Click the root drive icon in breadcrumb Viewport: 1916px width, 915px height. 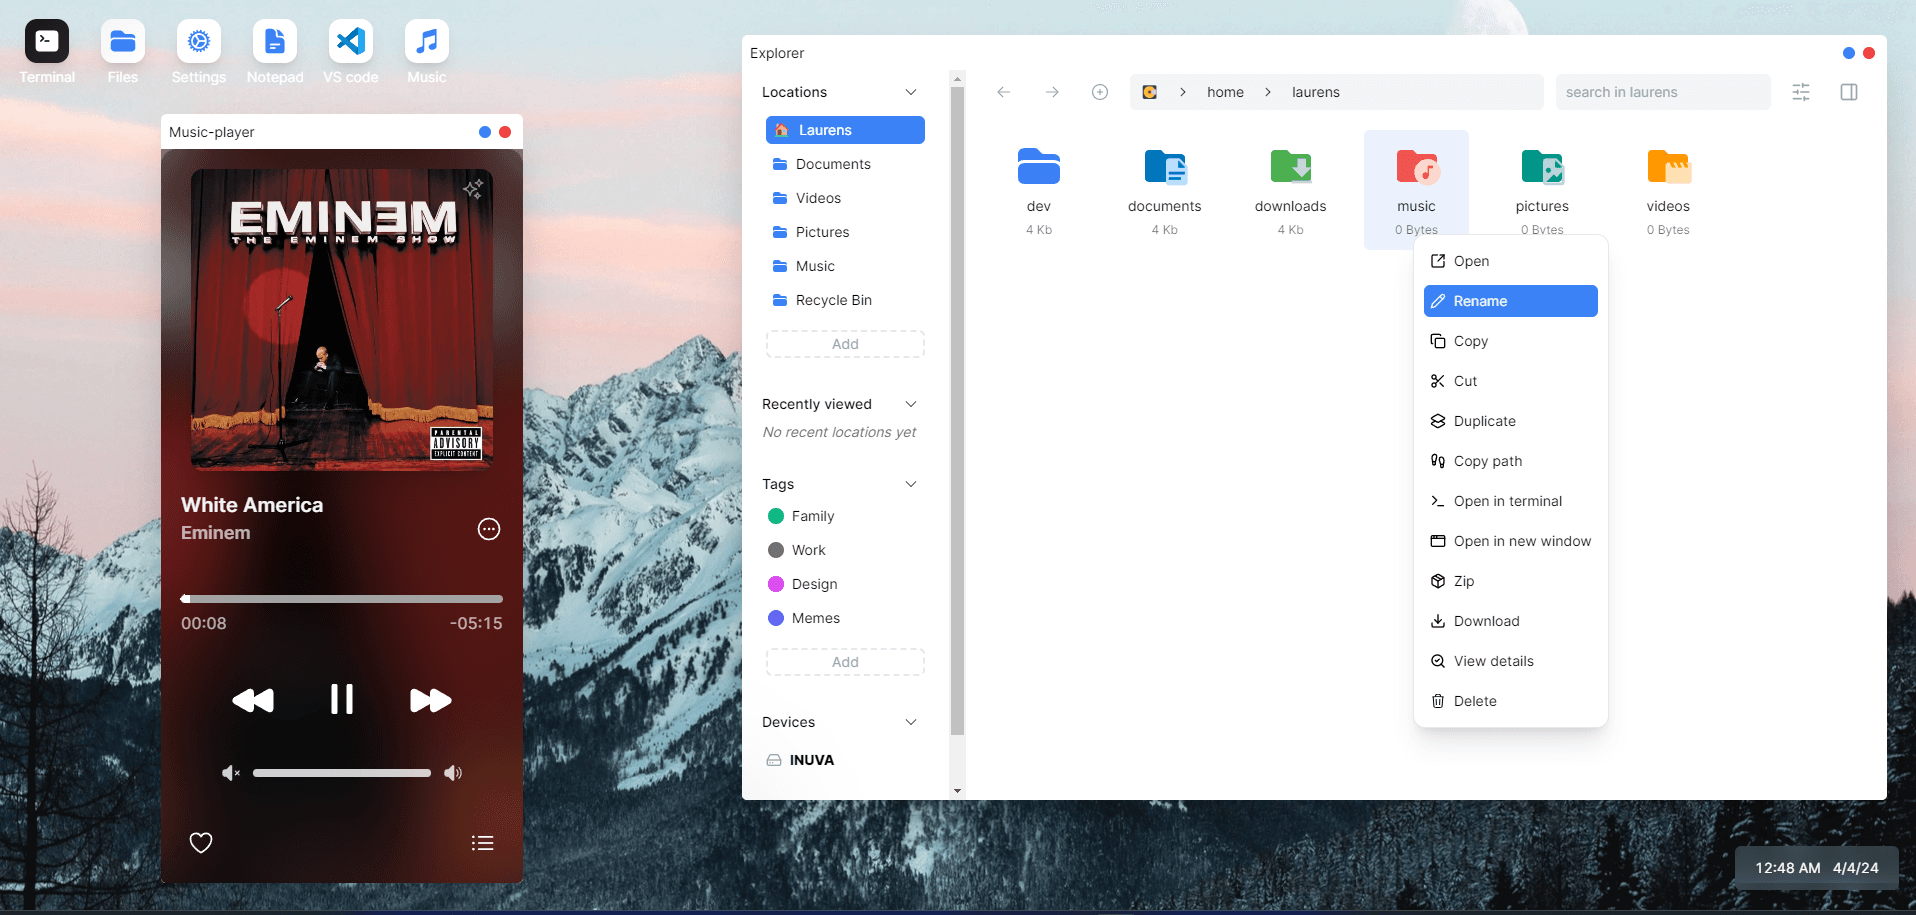pyautogui.click(x=1150, y=92)
